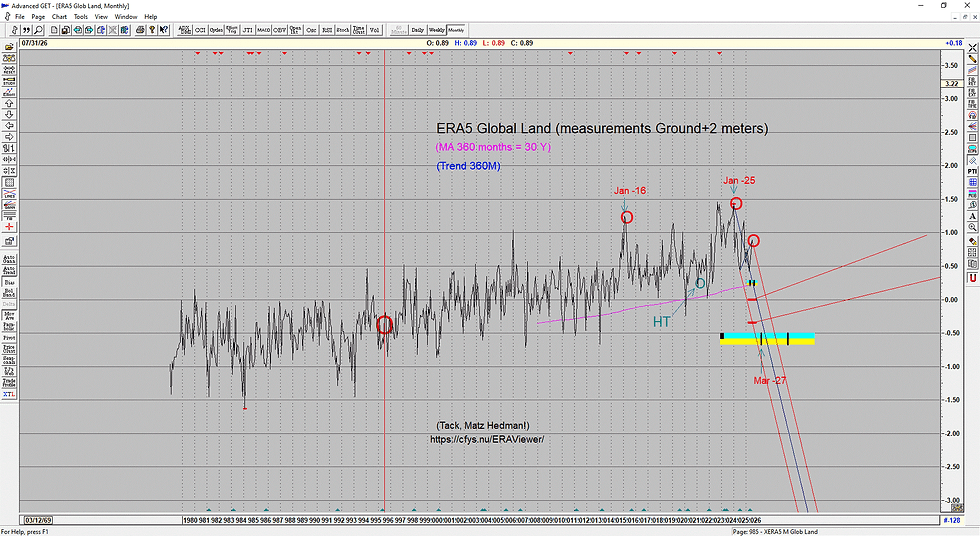Click the 03/12/69 date field at bottom
This screenshot has height=536, width=980.
(x=38, y=520)
